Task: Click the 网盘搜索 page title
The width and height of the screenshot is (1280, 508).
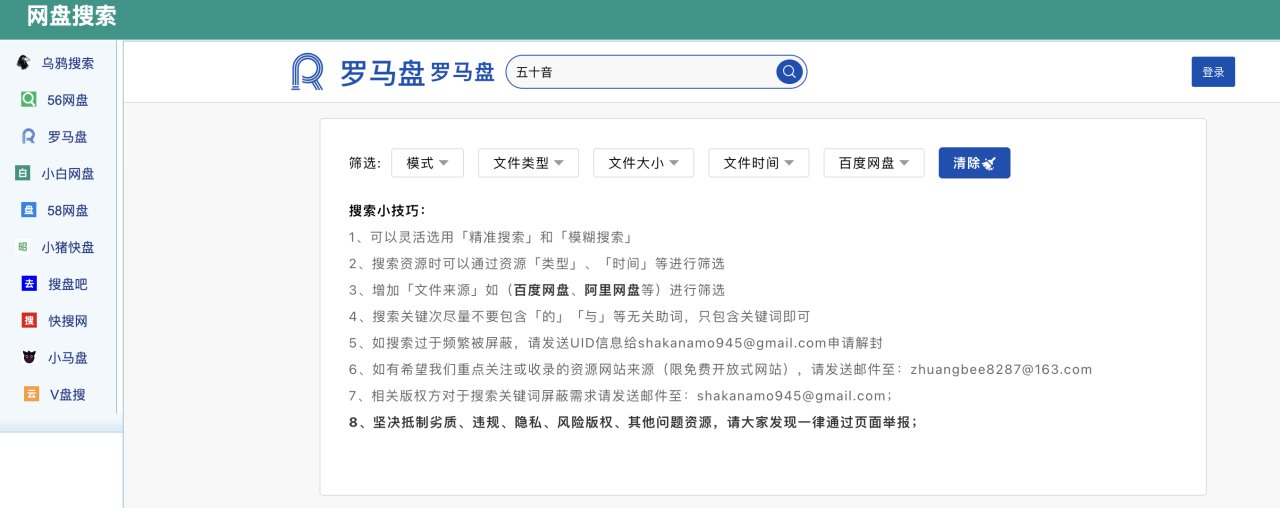Action: 72,16
